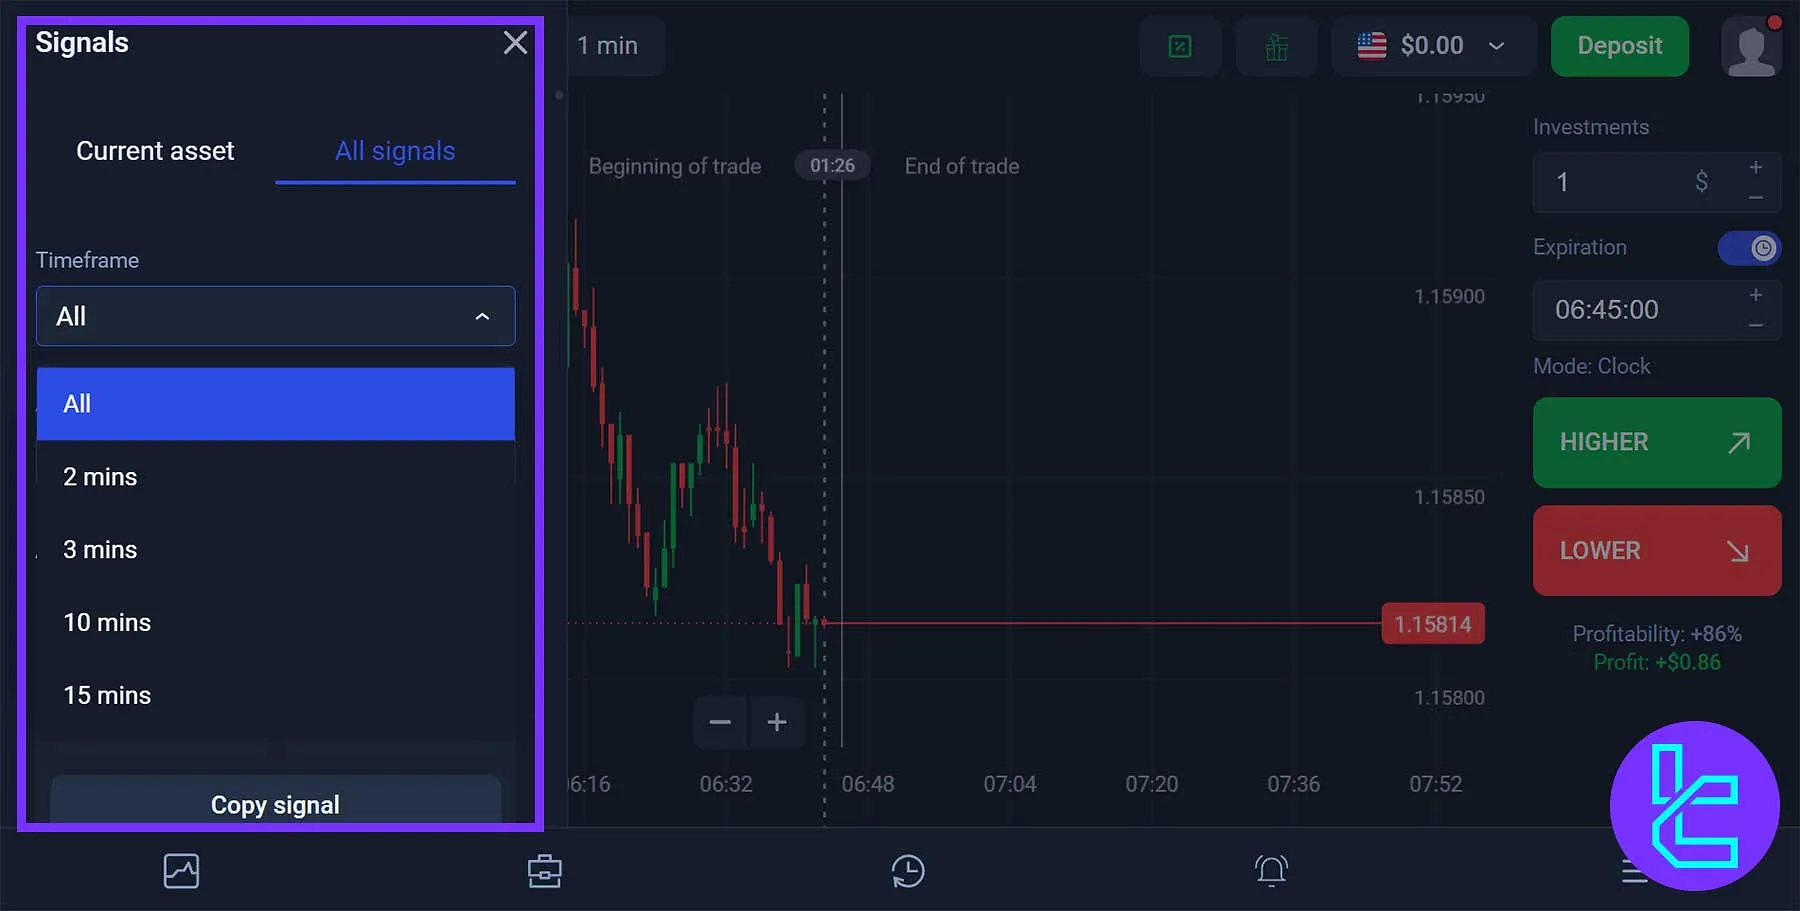The height and width of the screenshot is (911, 1800).
Task: Switch to the Current asset tab
Action: pyautogui.click(x=155, y=151)
